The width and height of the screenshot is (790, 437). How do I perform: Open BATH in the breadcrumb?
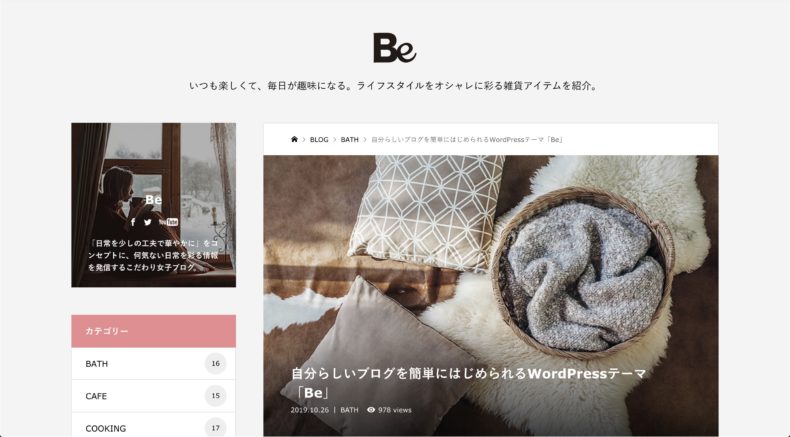click(x=350, y=140)
